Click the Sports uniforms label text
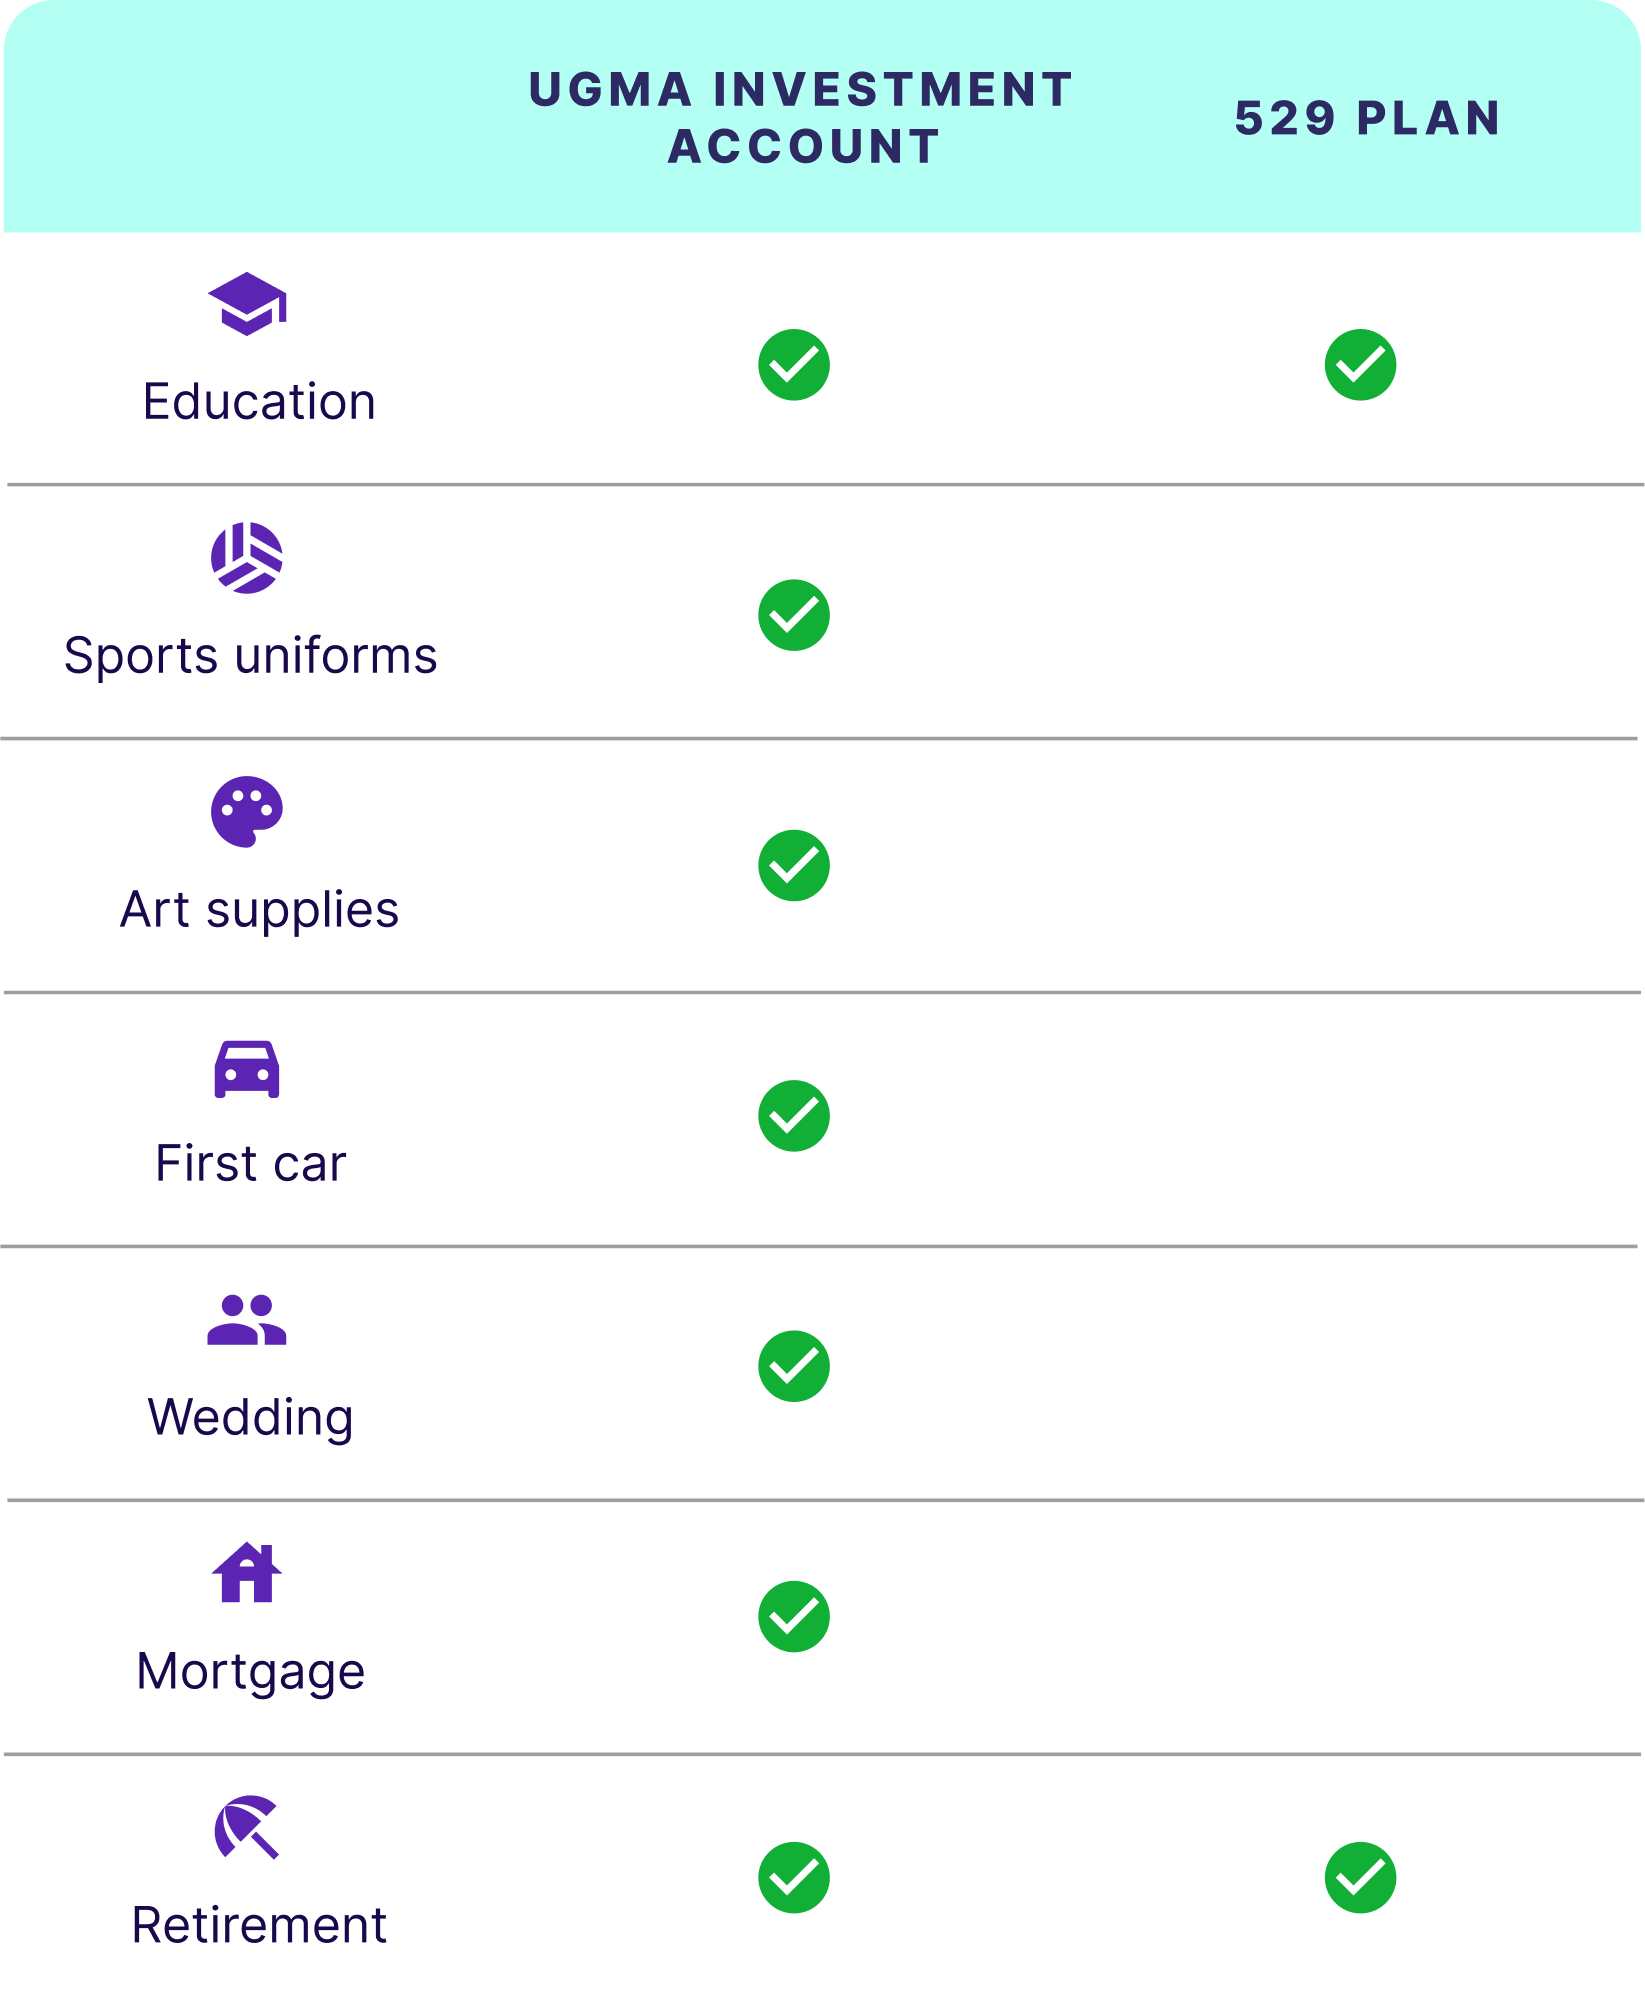 click(x=251, y=657)
